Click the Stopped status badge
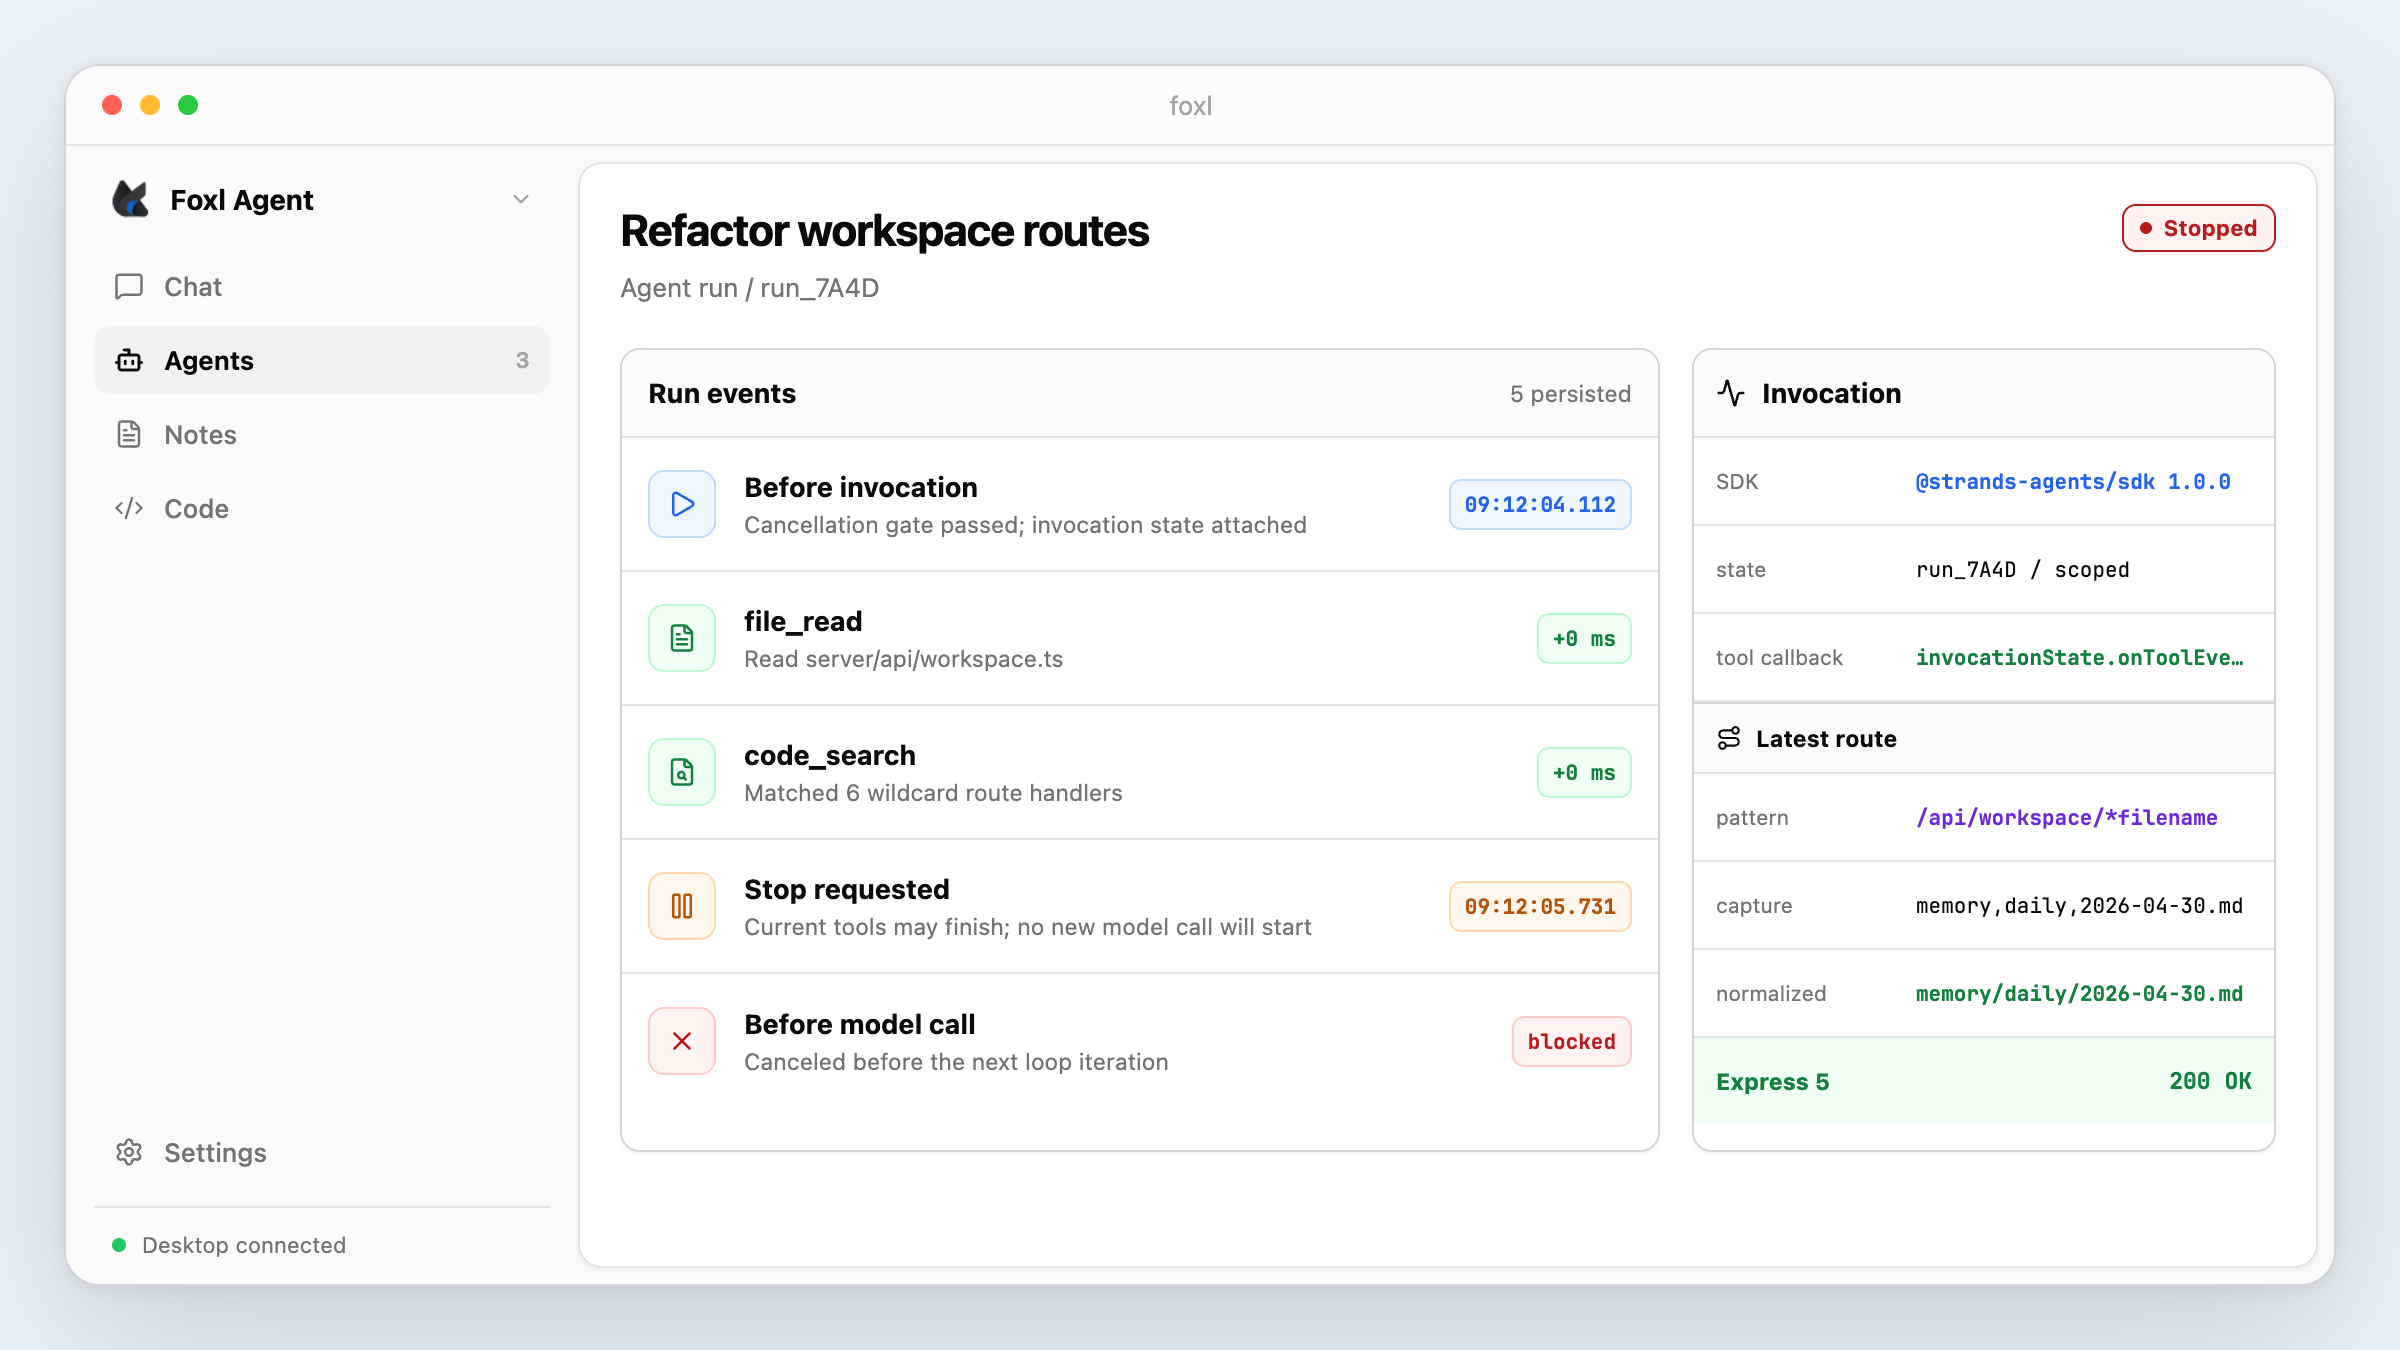Screen dimensions: 2400x1350 coord(2198,228)
